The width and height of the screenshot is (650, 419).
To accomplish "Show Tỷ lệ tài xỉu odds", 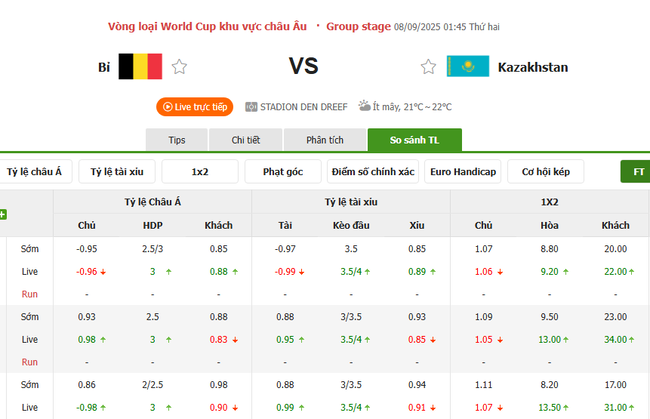I will [116, 172].
